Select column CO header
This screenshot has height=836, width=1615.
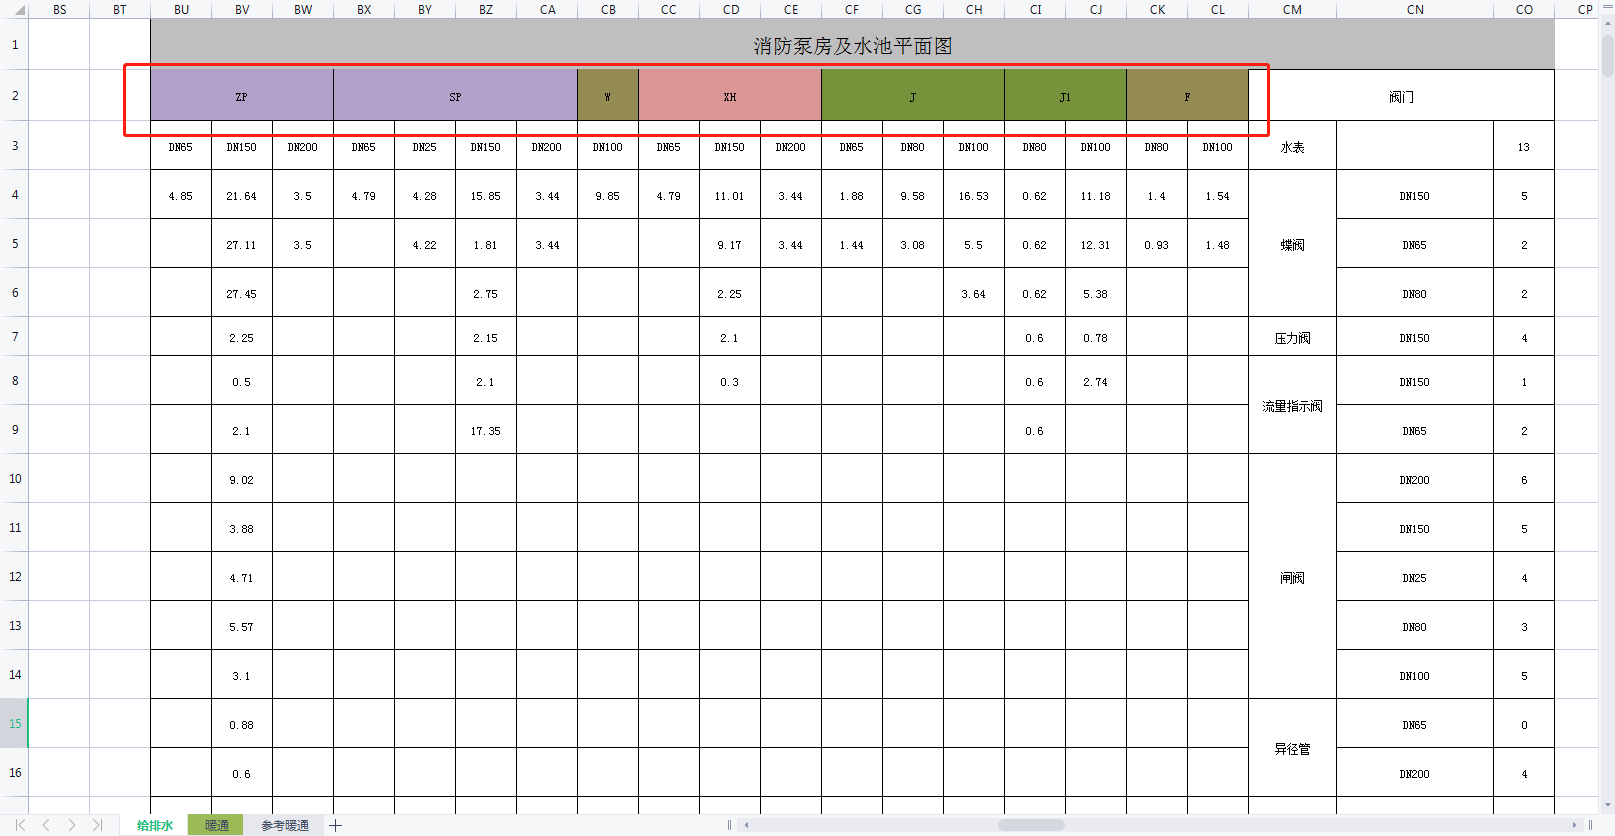(1524, 9)
